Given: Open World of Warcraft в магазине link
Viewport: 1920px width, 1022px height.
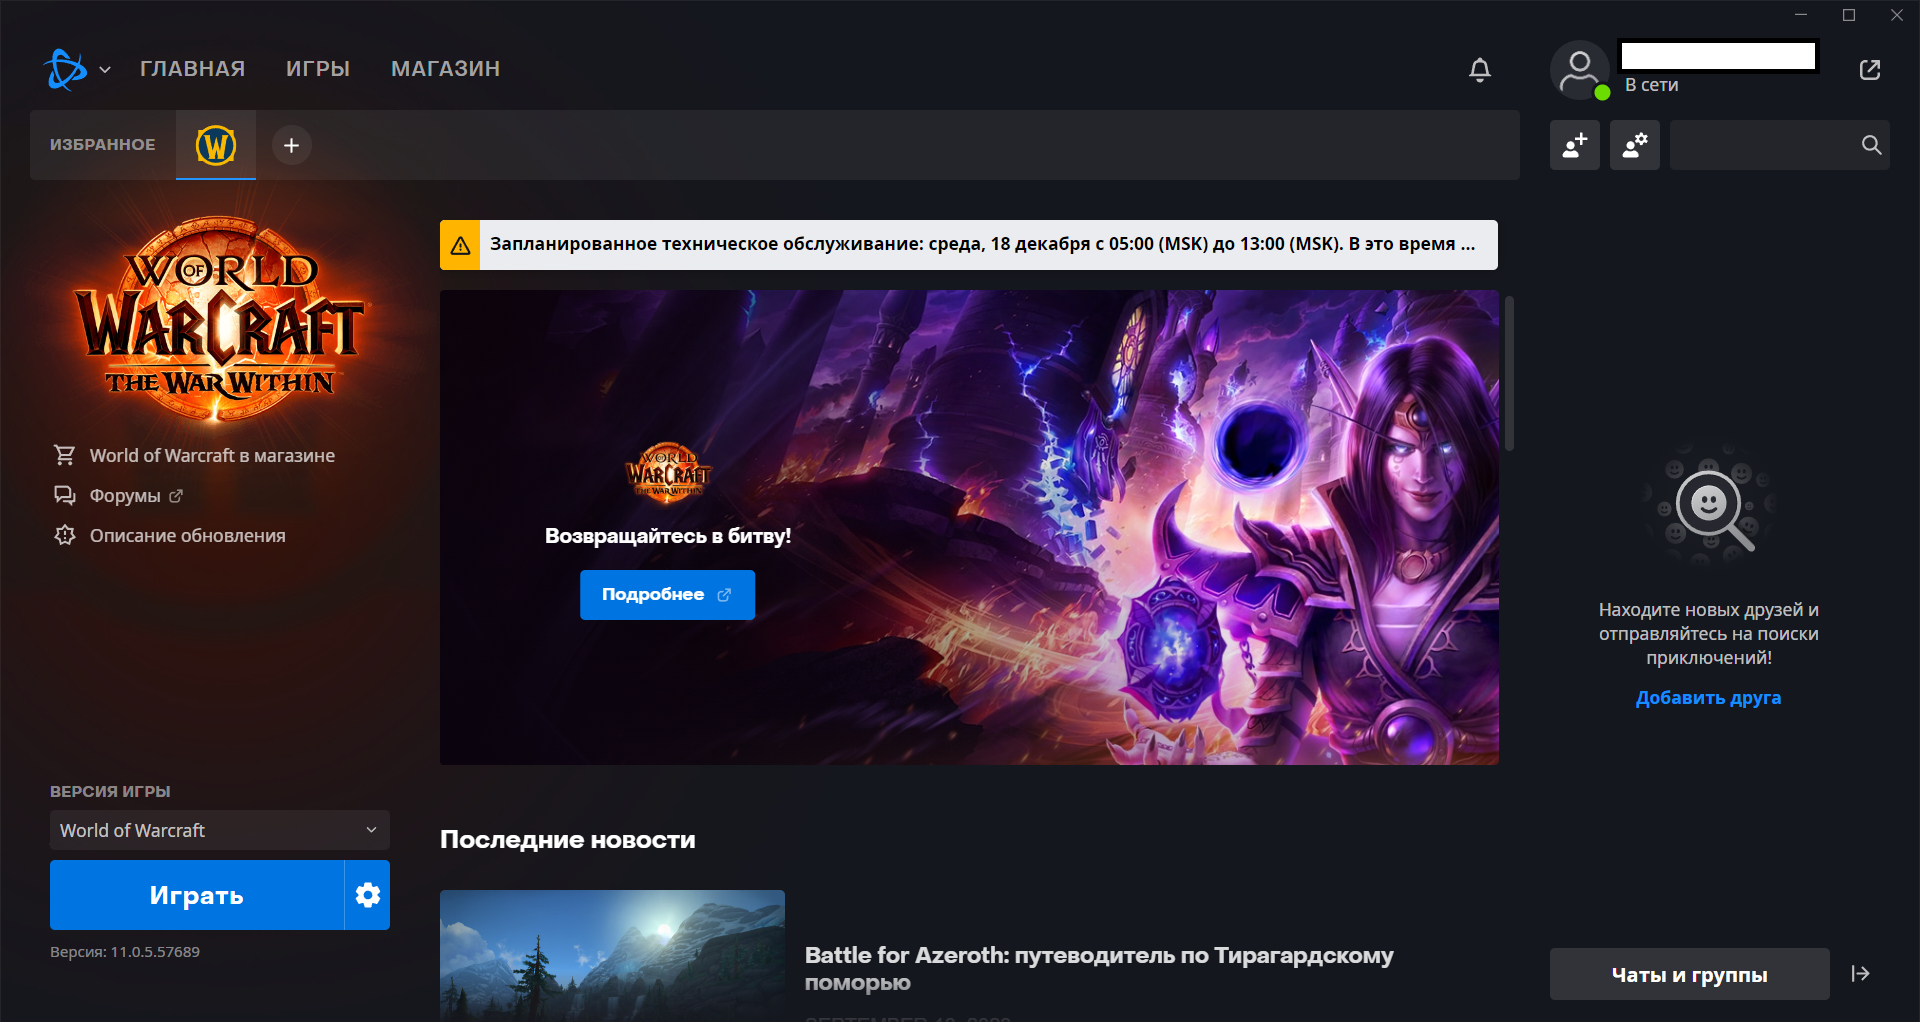Looking at the screenshot, I should pyautogui.click(x=212, y=456).
